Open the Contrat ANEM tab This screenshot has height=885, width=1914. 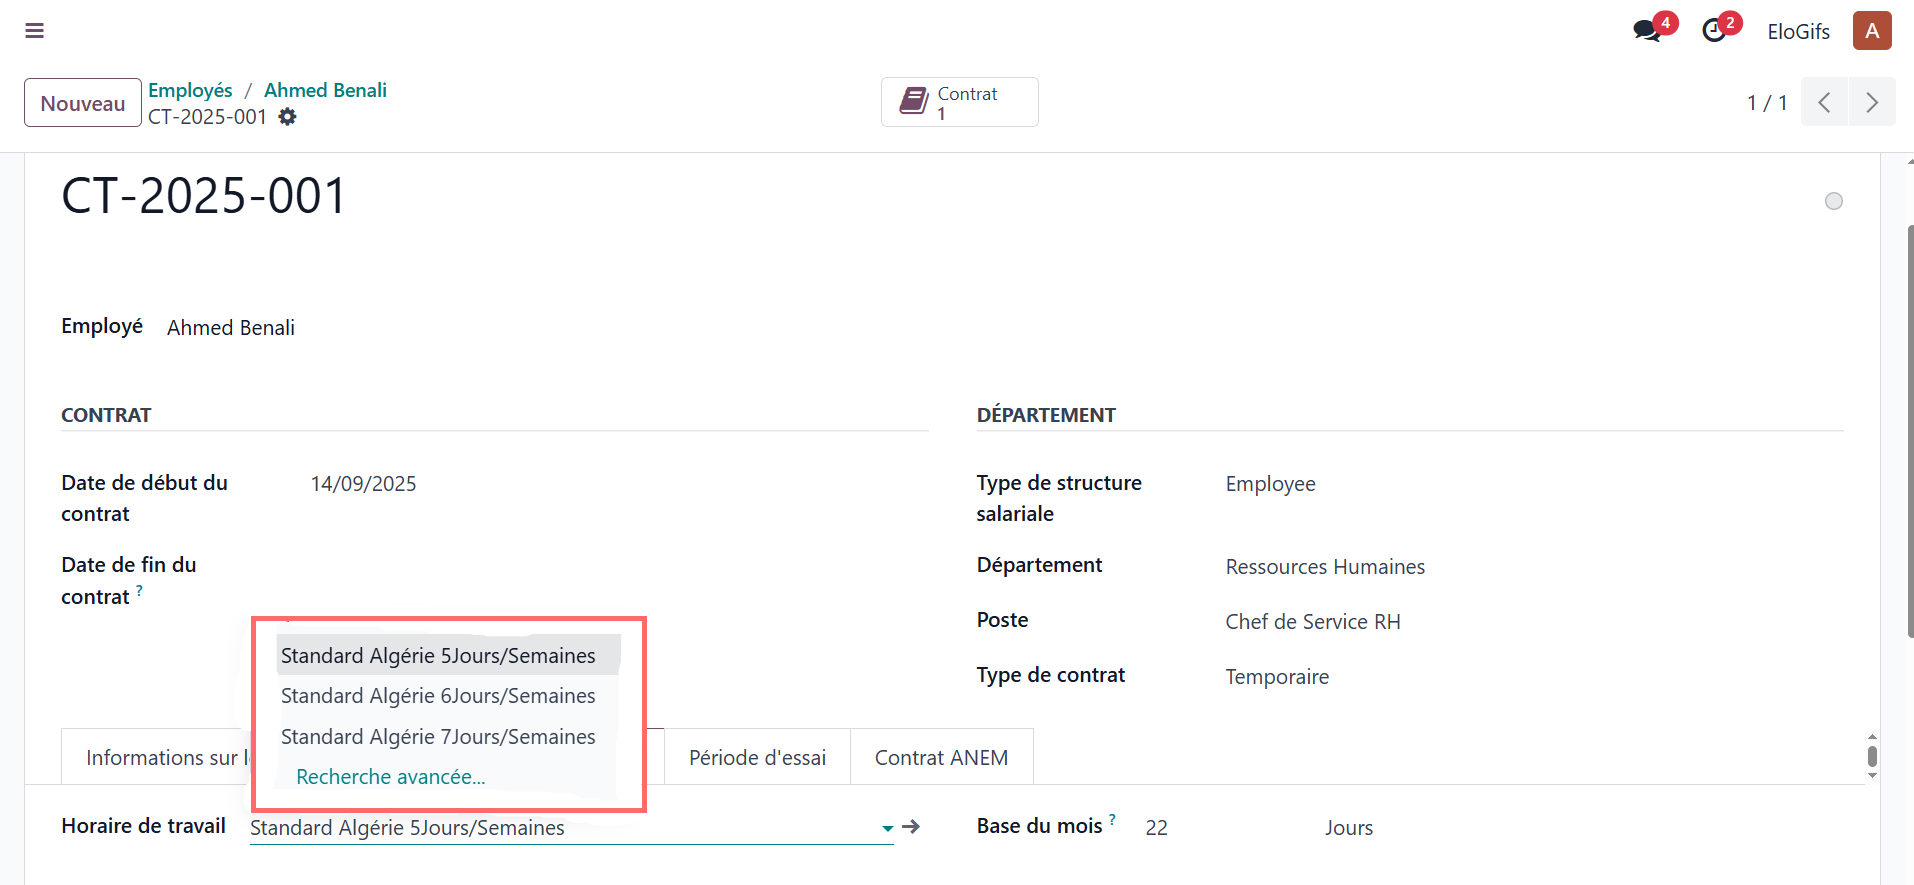tap(941, 758)
